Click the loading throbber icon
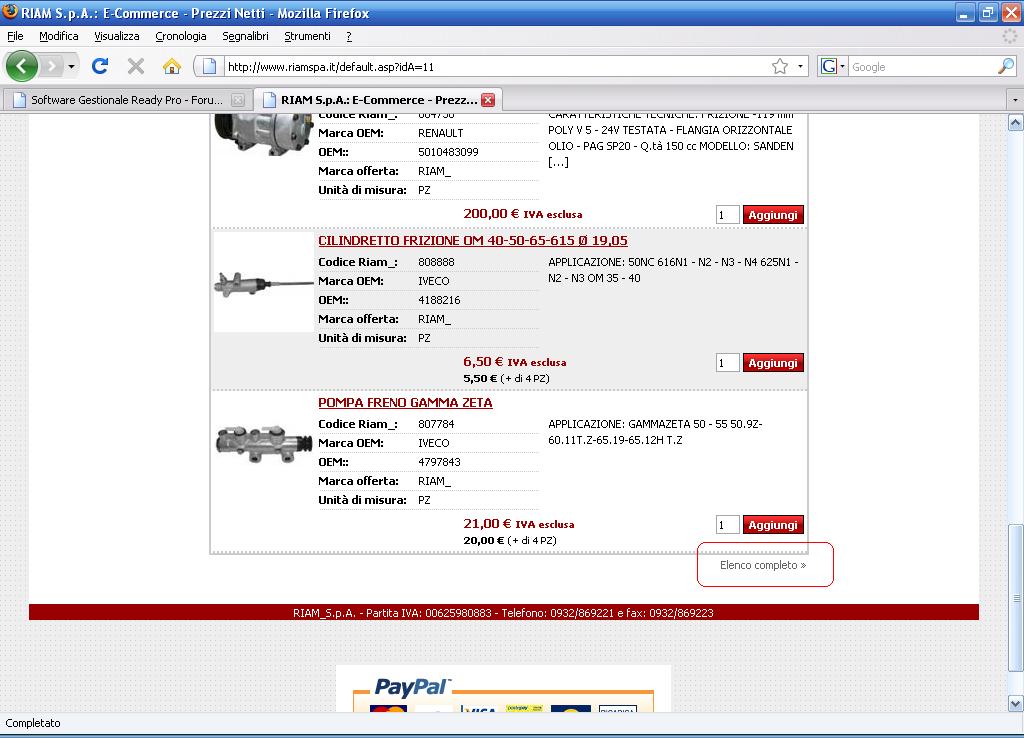The width and height of the screenshot is (1024, 738). click(1010, 37)
